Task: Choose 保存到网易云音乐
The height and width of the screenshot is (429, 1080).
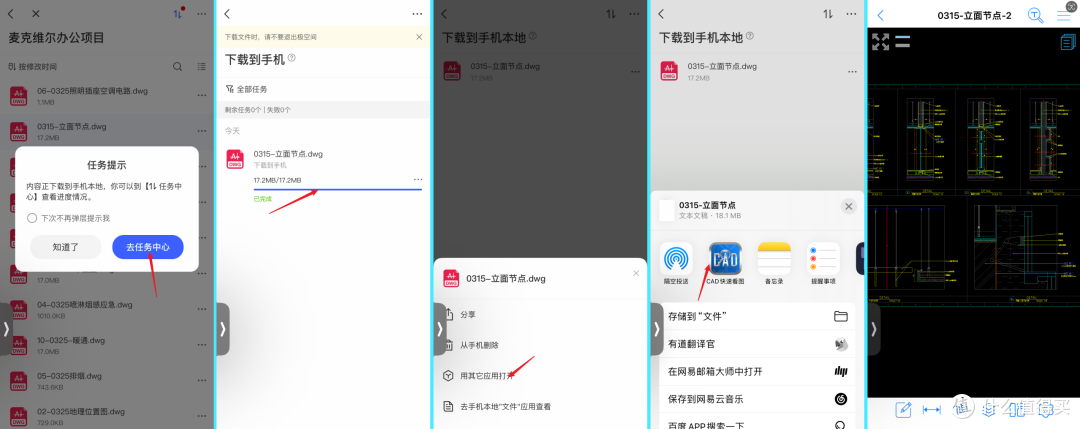Action: pos(757,399)
